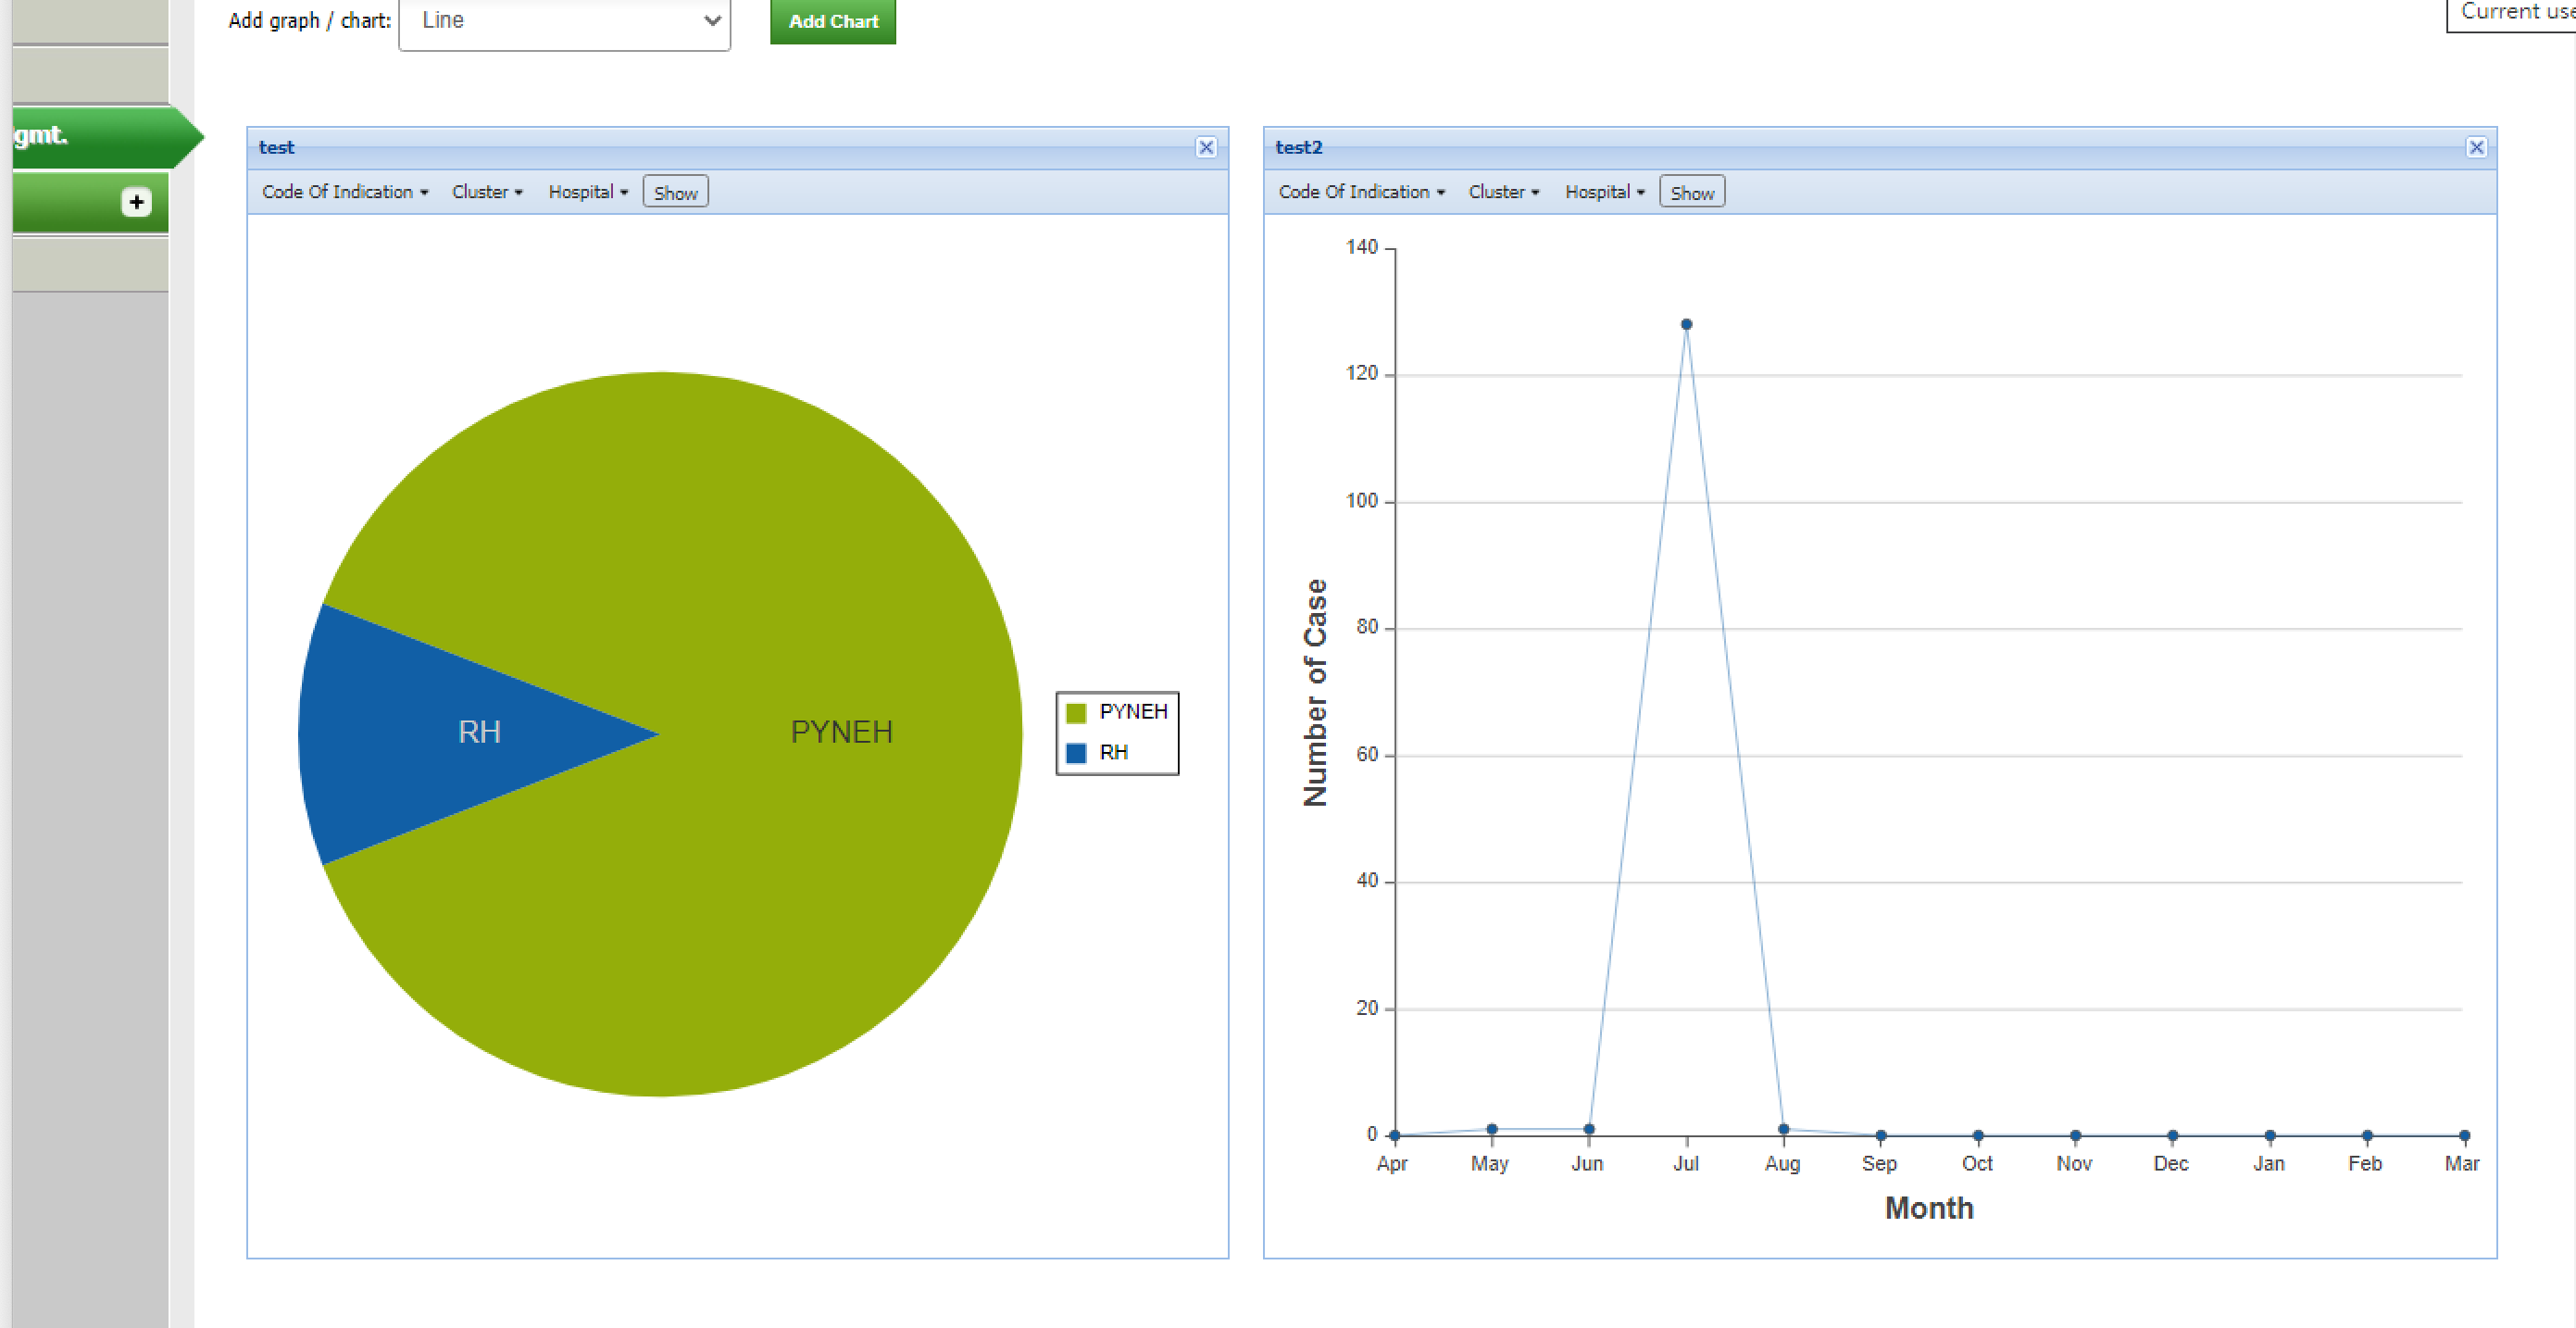
Task: Open Cluster dropdown in test panel
Action: [x=487, y=192]
